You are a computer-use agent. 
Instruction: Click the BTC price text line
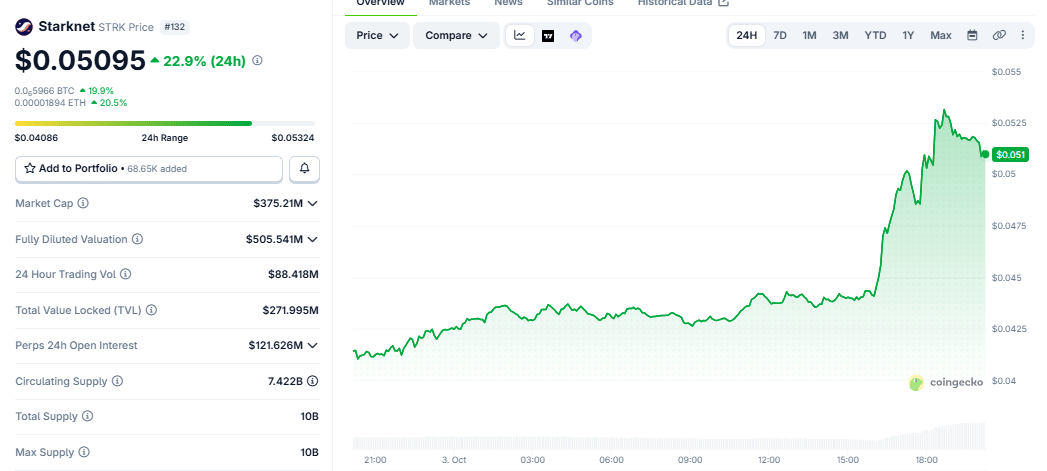(45, 90)
